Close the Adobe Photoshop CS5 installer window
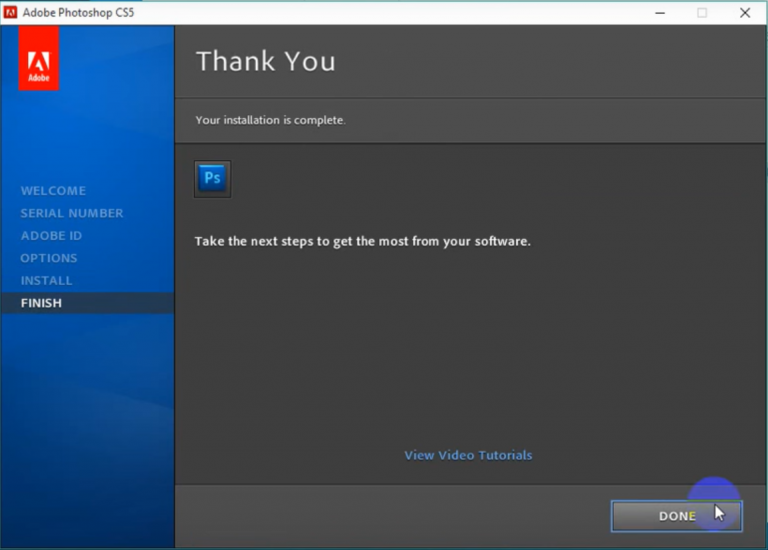Image resolution: width=768 pixels, height=550 pixels. tap(745, 13)
